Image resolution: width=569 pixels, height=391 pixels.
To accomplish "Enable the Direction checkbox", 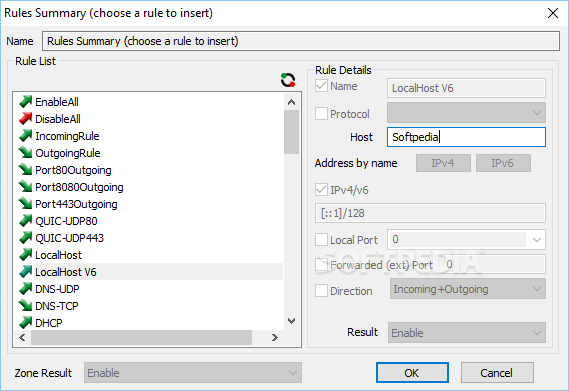I will click(322, 291).
